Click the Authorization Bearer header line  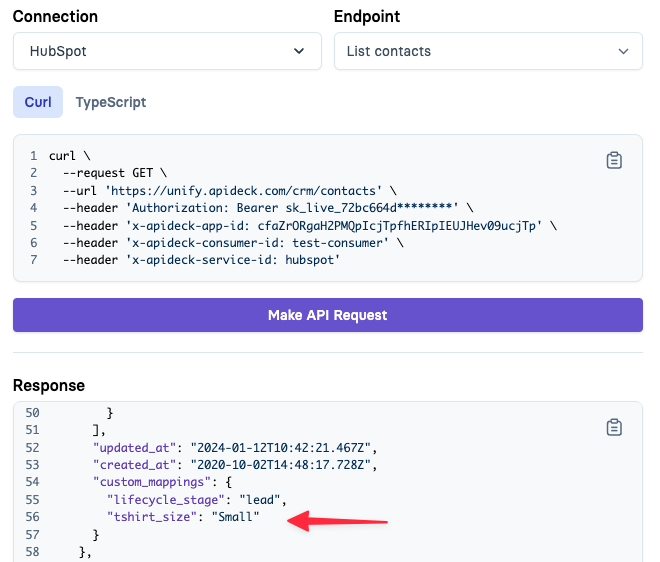(x=268, y=208)
